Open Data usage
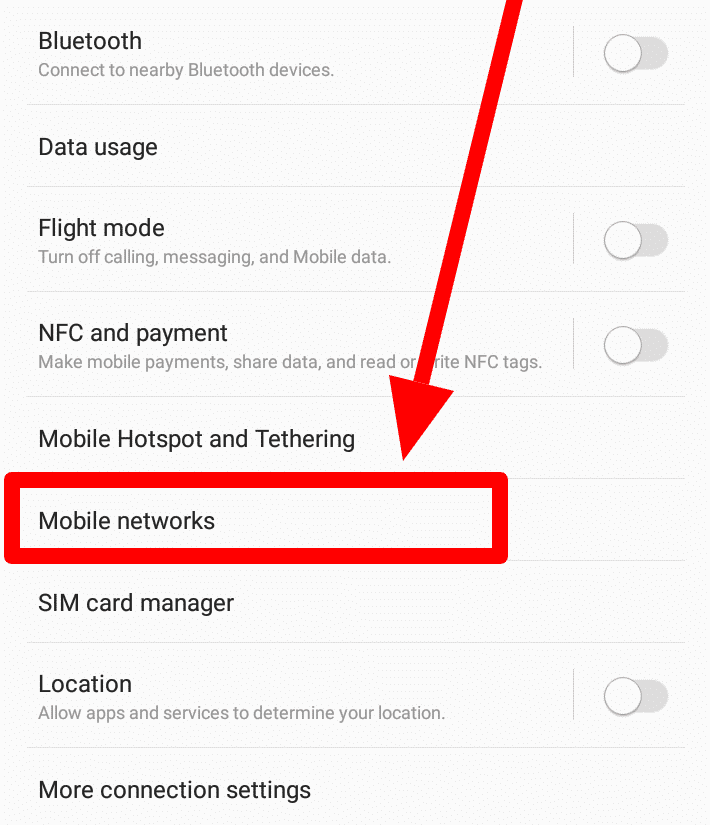 click(98, 147)
